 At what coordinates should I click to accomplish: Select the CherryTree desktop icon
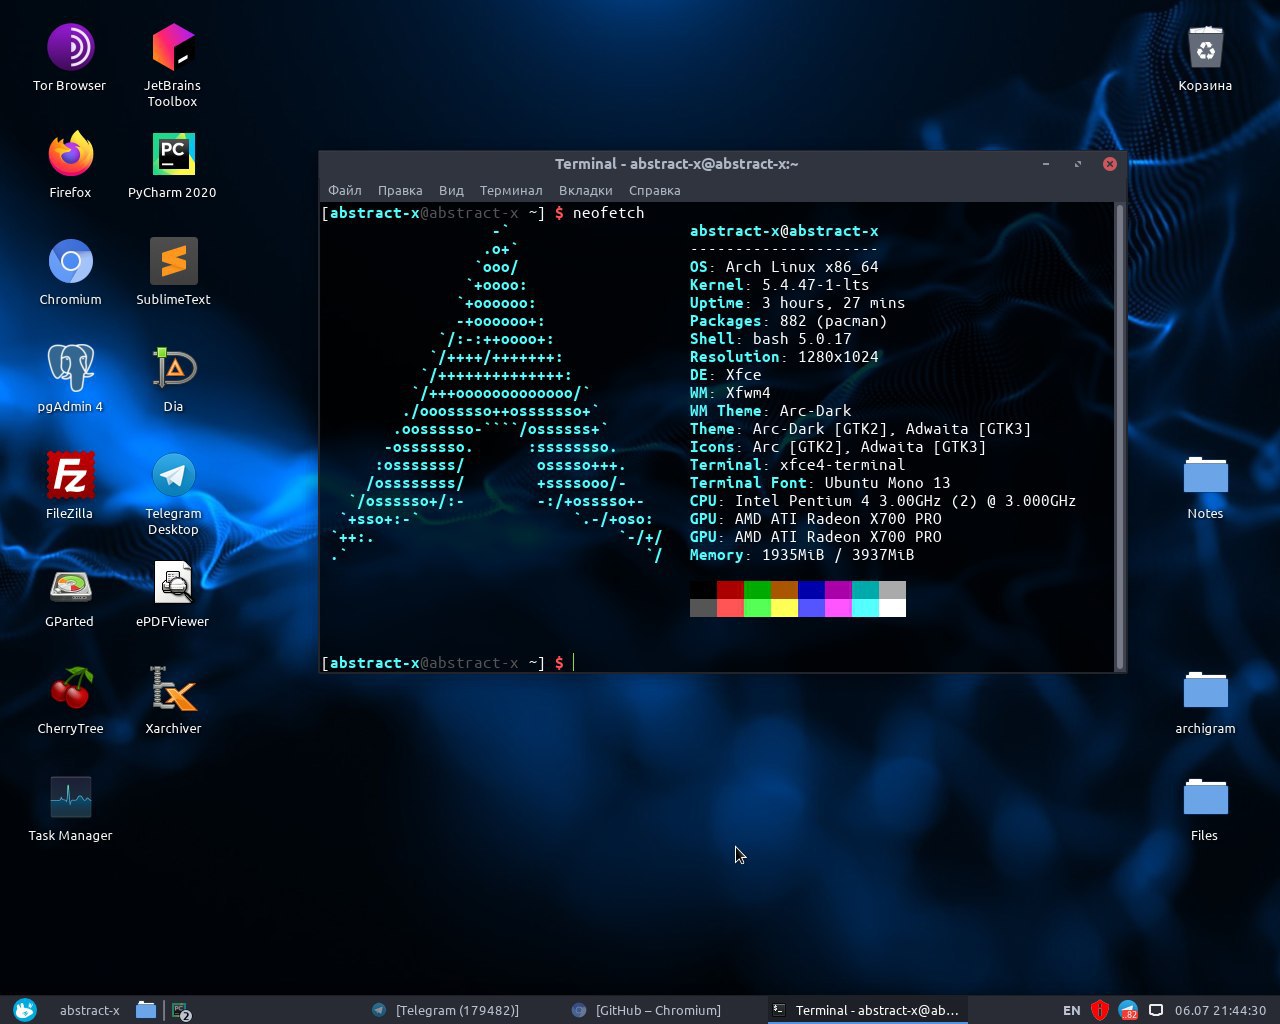(70, 702)
